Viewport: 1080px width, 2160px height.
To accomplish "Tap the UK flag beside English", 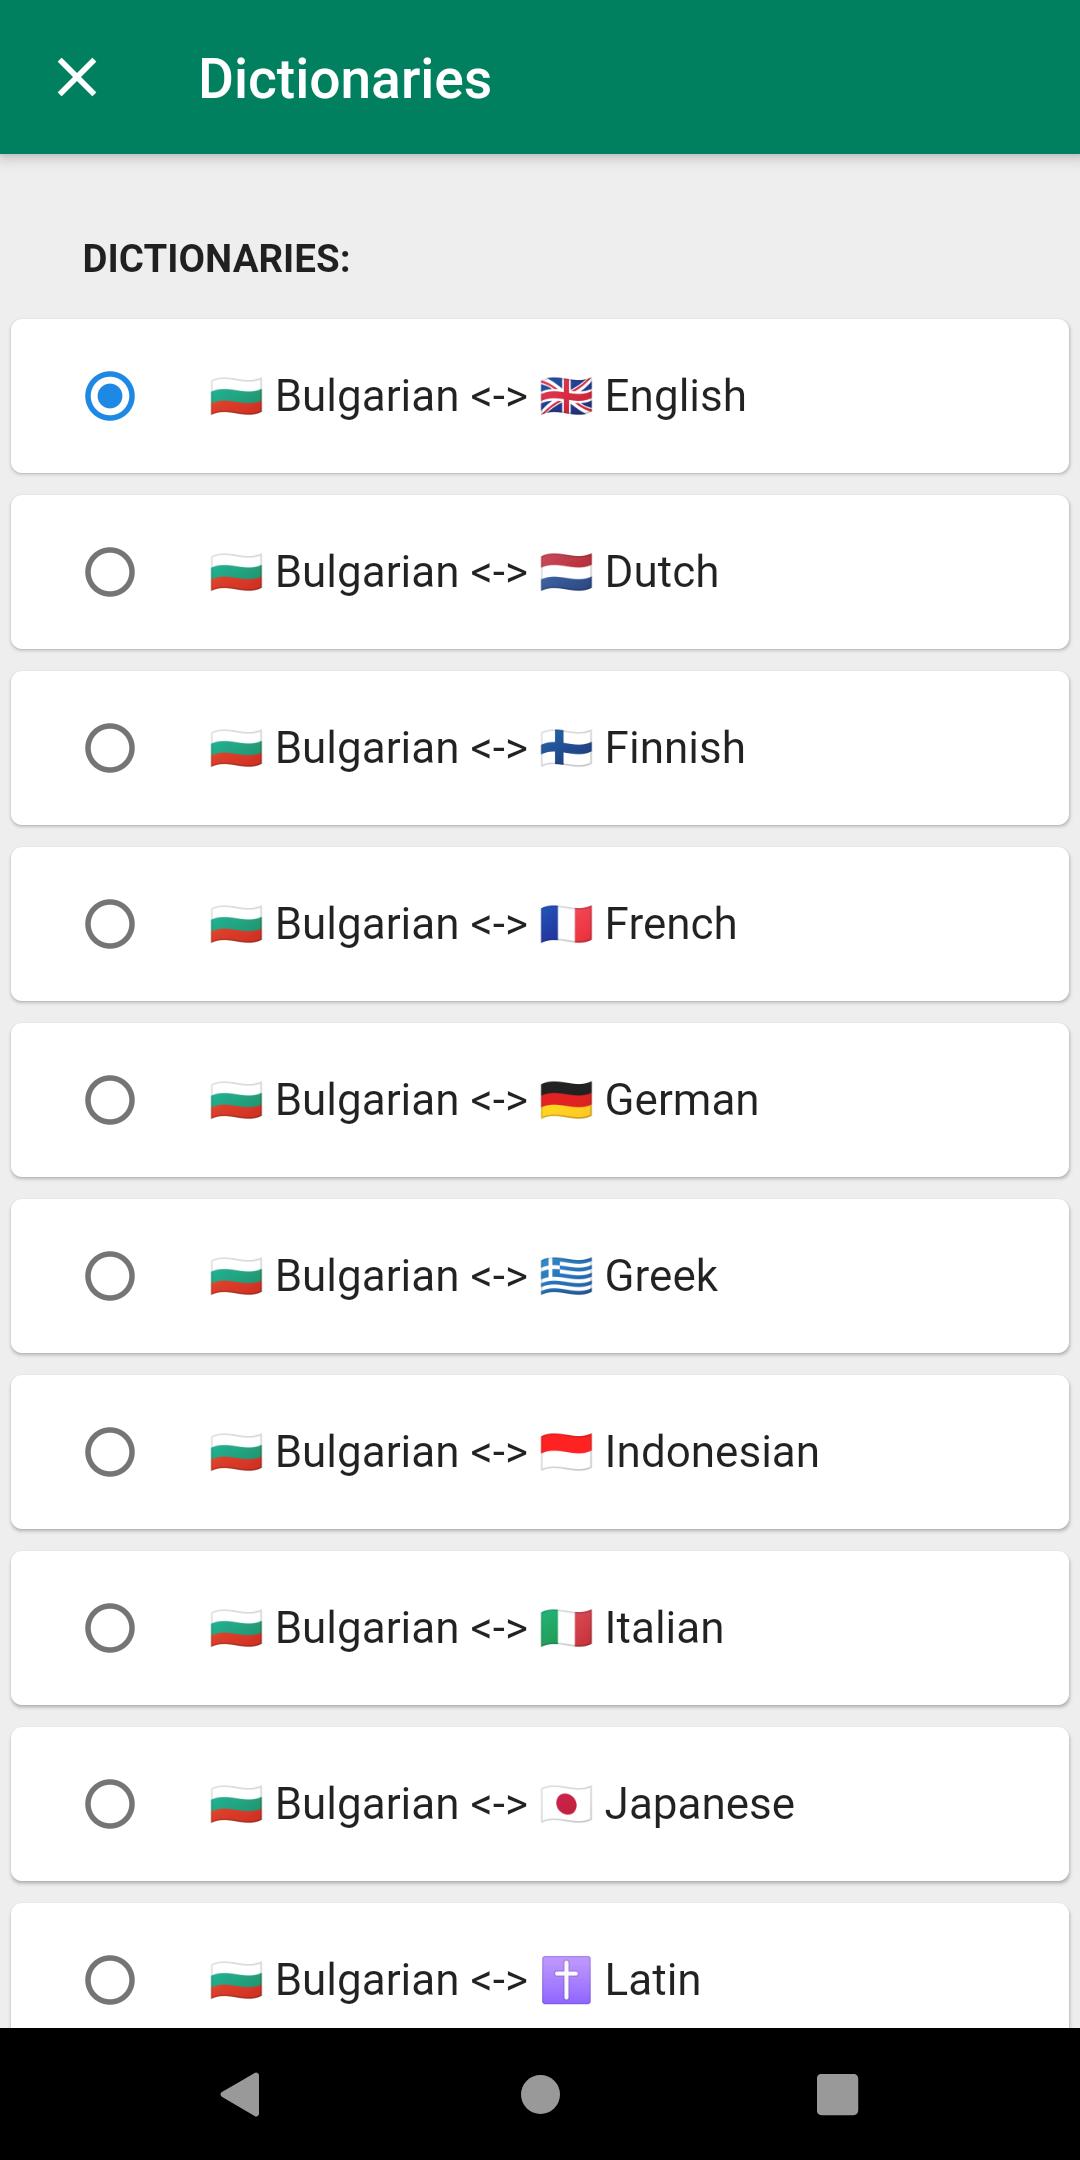I will [566, 397].
